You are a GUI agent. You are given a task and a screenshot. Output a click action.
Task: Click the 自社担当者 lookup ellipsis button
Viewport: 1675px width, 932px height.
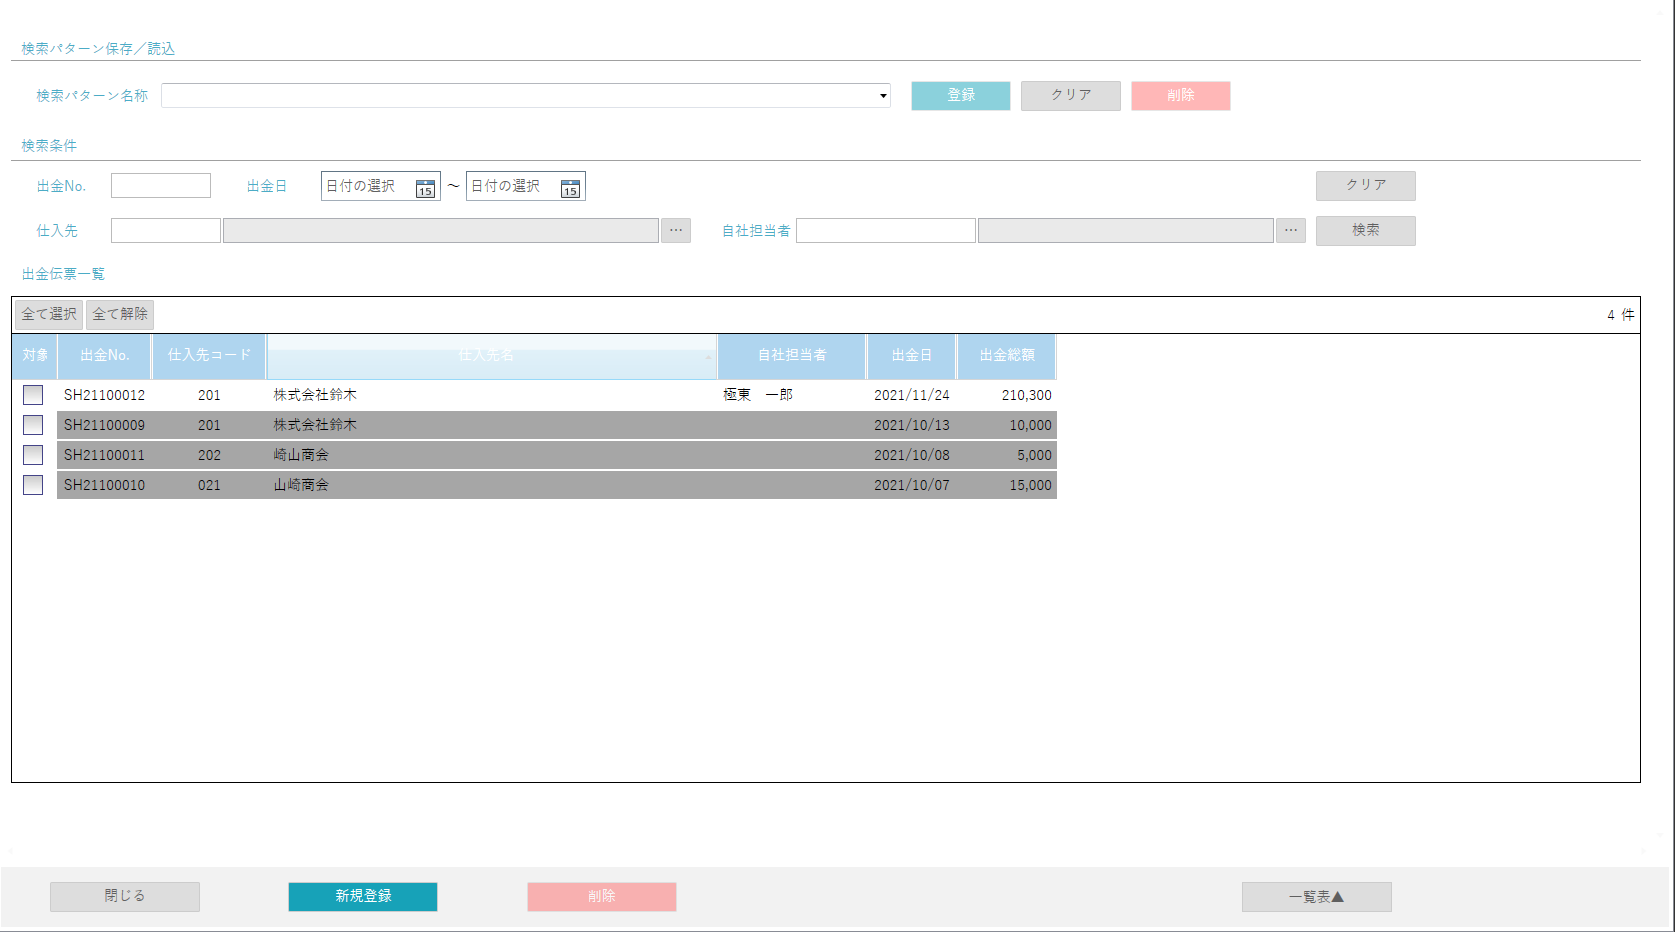1291,231
